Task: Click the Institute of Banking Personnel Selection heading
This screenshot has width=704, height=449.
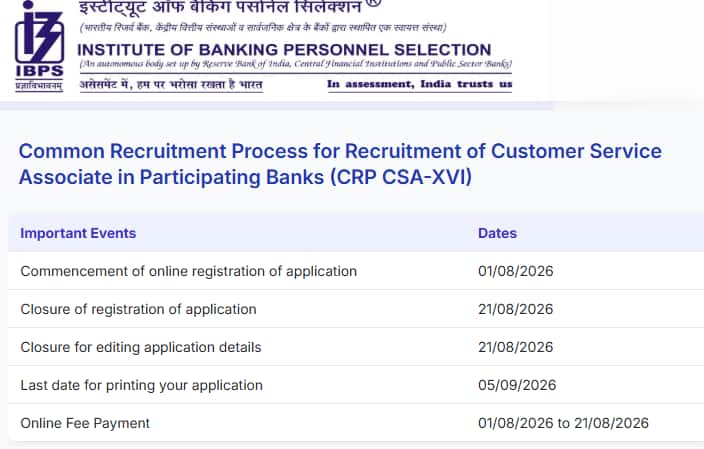Action: click(x=284, y=50)
